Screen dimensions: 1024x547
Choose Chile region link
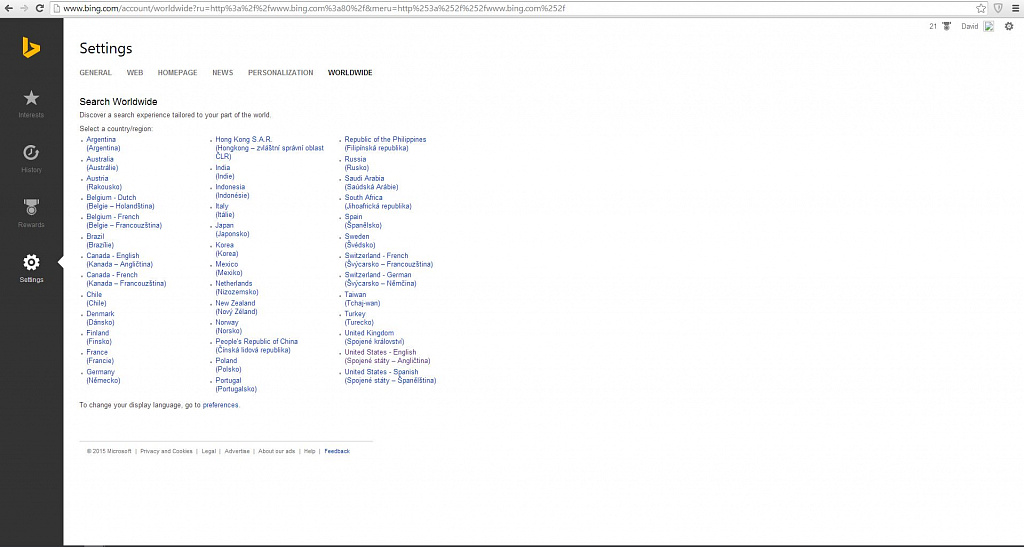96,298
